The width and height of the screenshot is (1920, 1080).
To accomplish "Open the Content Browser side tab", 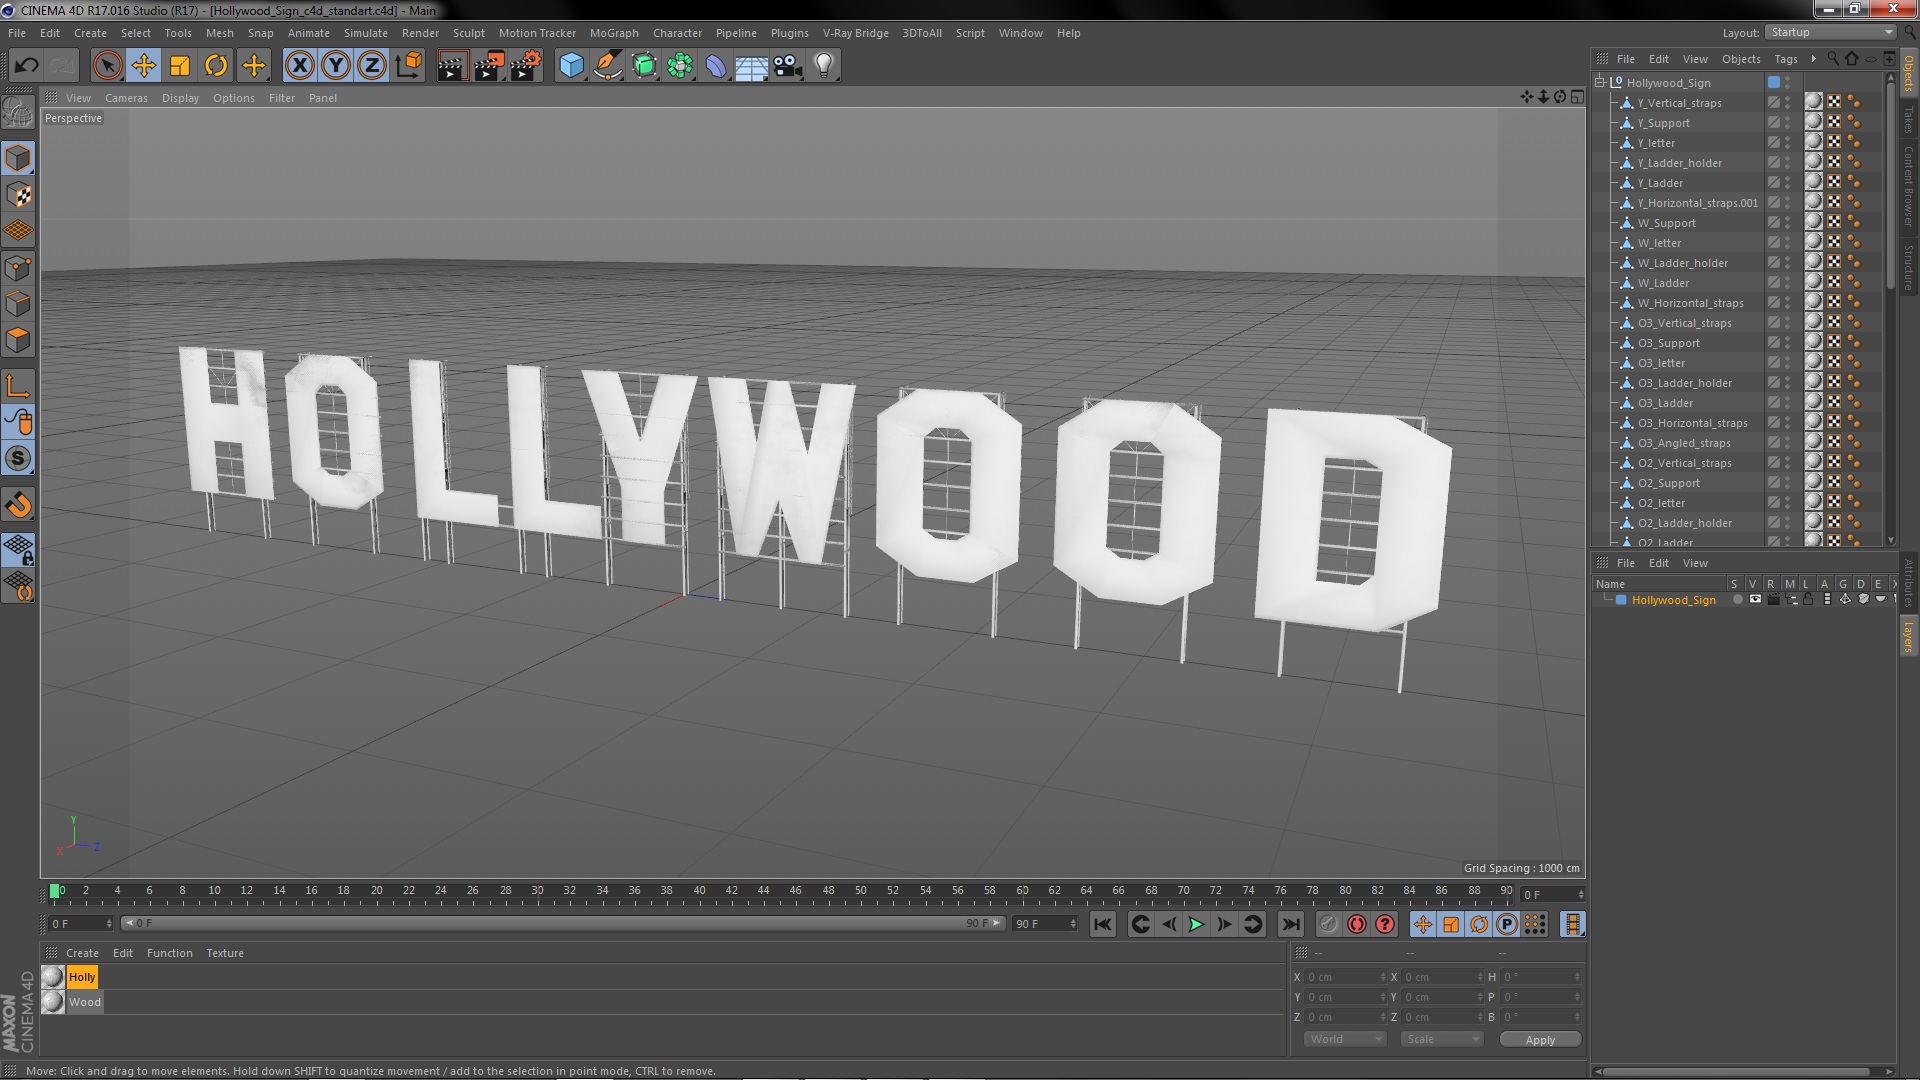I will pos(1909,186).
